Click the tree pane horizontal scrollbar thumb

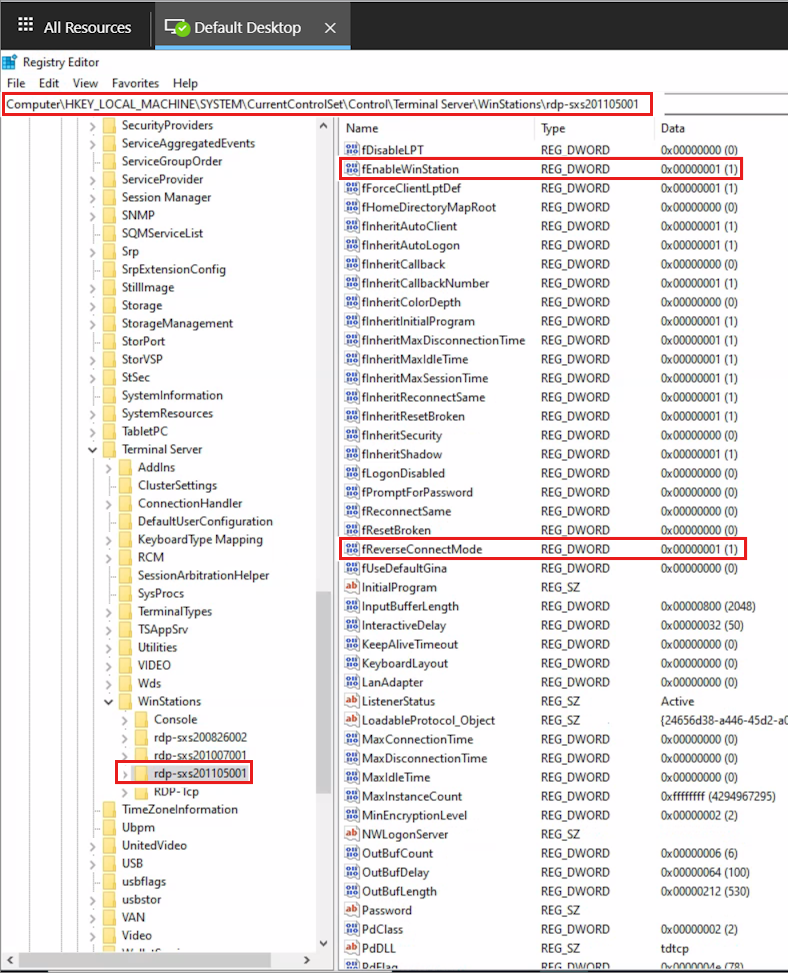pyautogui.click(x=145, y=959)
